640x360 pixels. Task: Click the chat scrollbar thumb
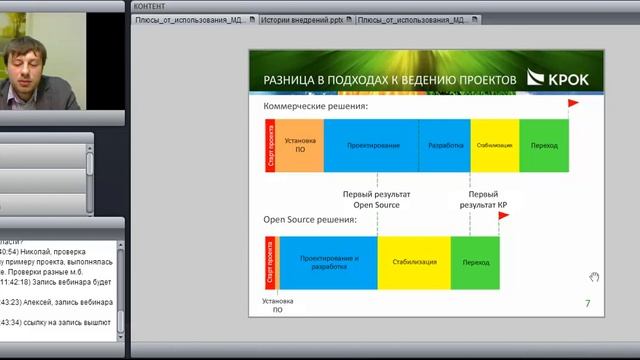coord(120,322)
